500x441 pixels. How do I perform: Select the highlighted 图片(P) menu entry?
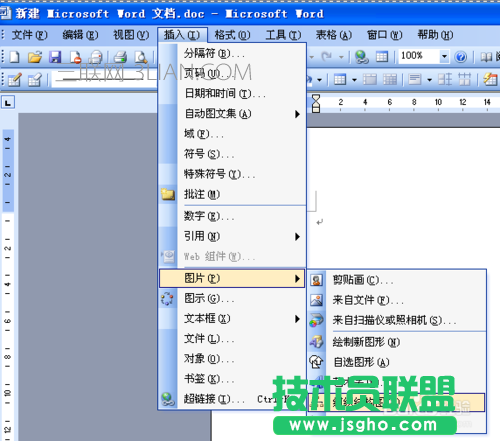pyautogui.click(x=232, y=278)
